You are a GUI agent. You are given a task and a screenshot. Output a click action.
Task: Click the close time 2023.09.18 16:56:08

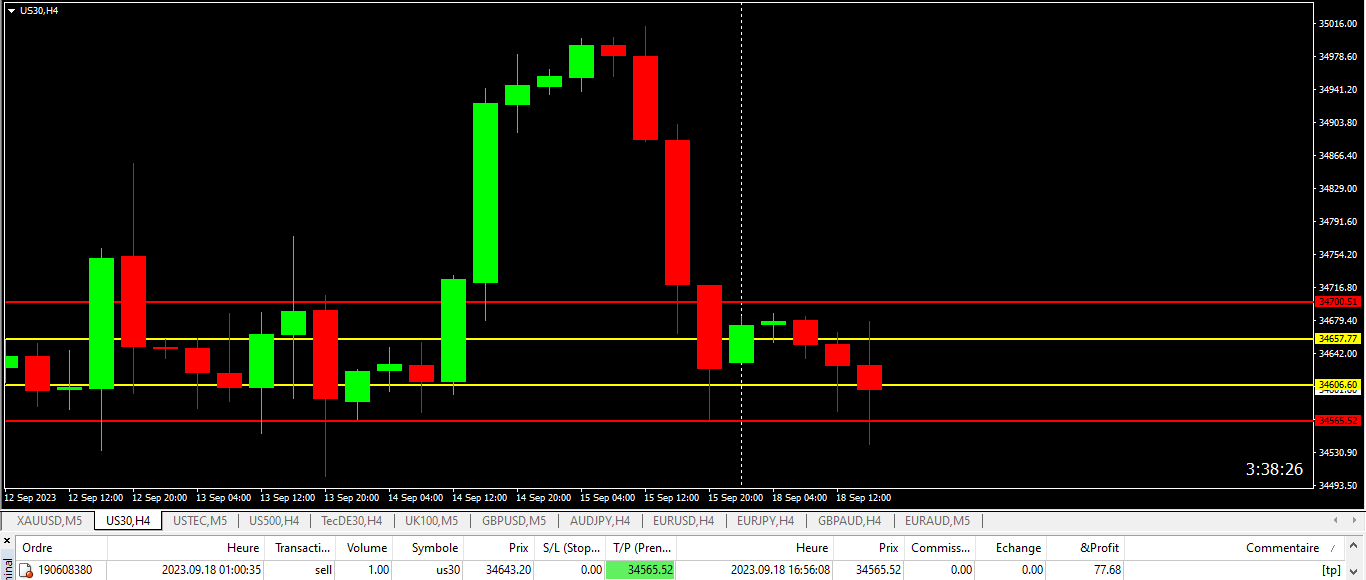(x=780, y=570)
